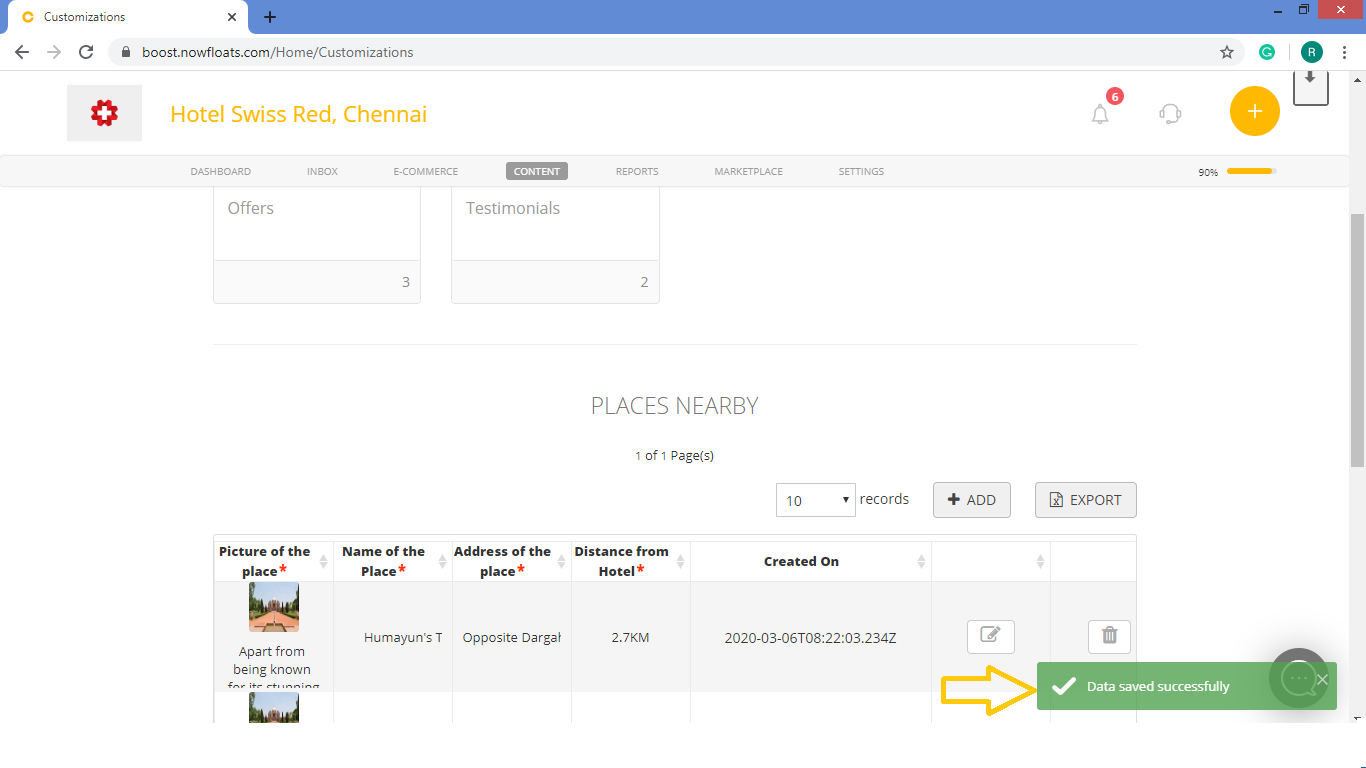Image resolution: width=1366 pixels, height=768 pixels.
Task: Click the download arrow icon at top right
Action: tap(1310, 86)
